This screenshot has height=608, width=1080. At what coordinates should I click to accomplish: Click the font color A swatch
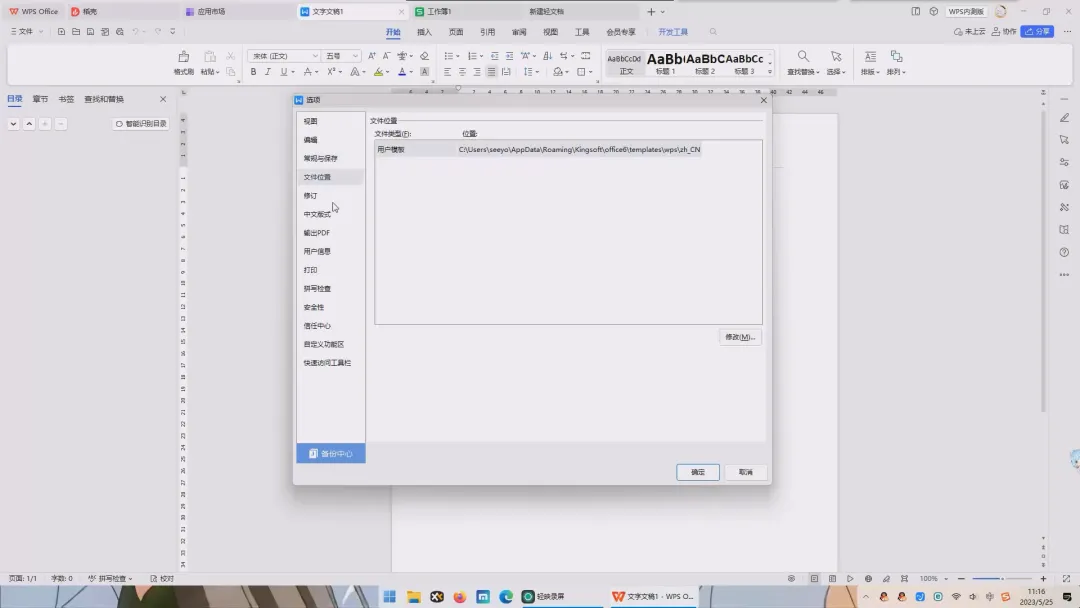(402, 72)
